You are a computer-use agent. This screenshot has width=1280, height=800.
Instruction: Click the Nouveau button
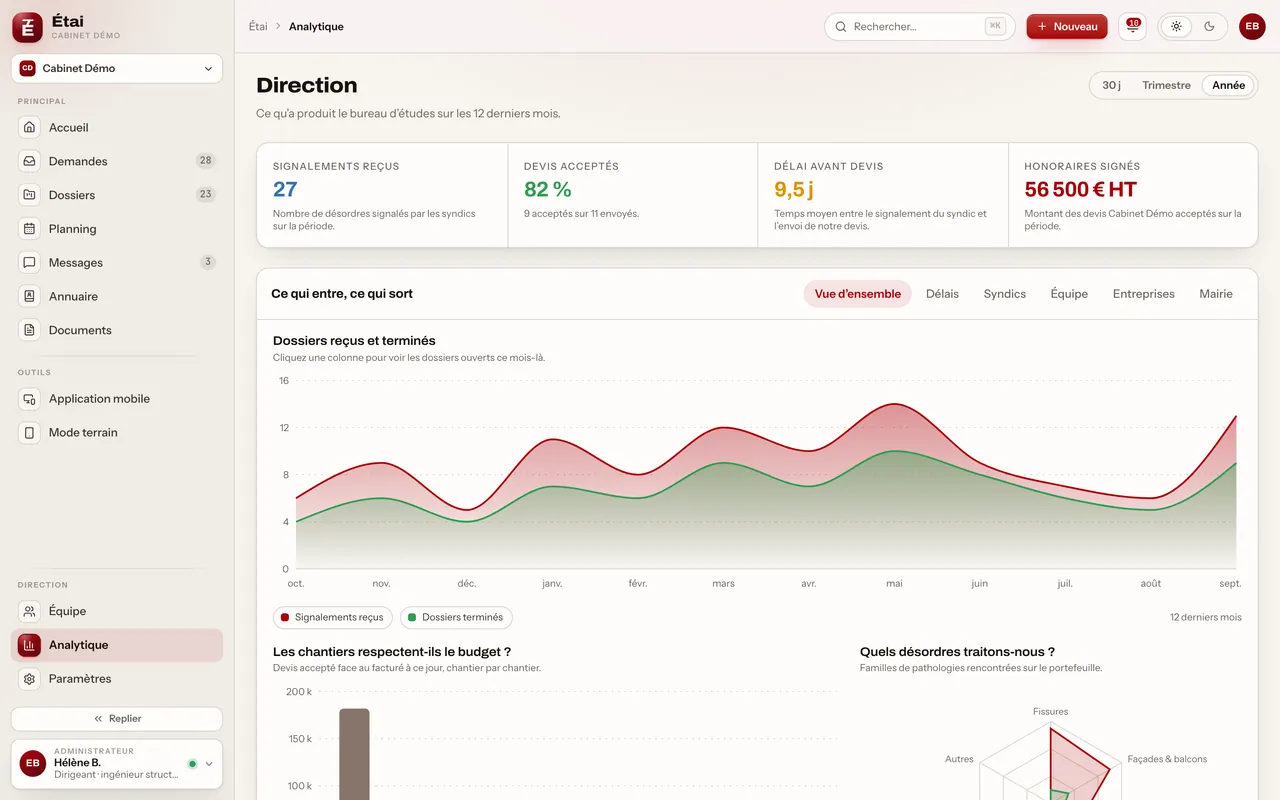coord(1067,27)
